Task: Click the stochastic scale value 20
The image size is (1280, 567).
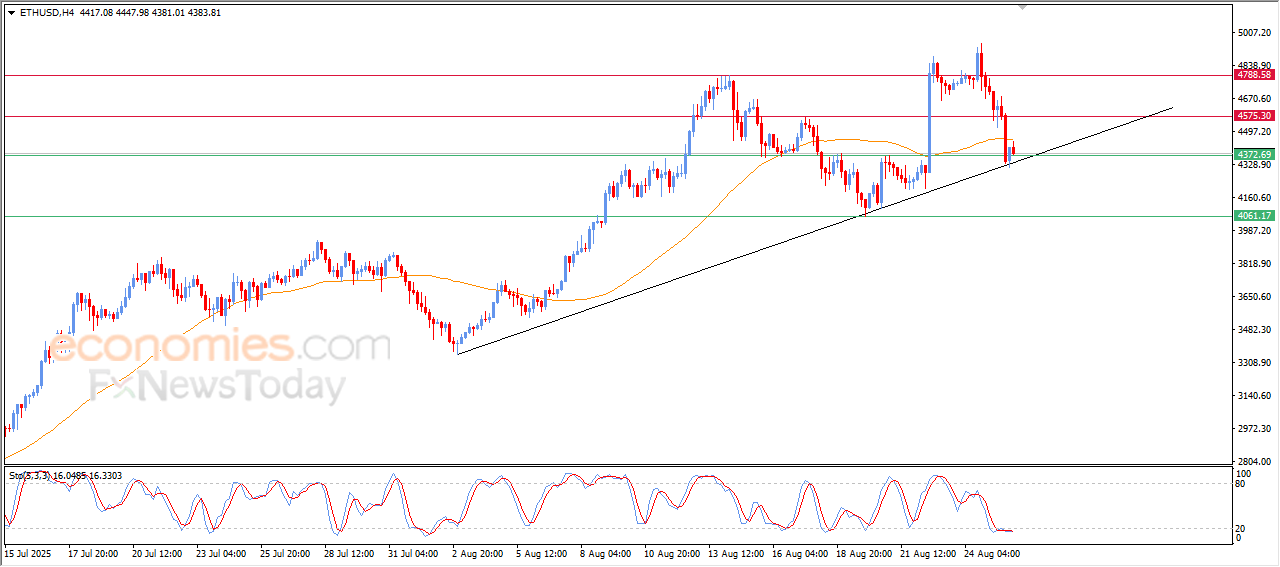Action: [x=1241, y=528]
